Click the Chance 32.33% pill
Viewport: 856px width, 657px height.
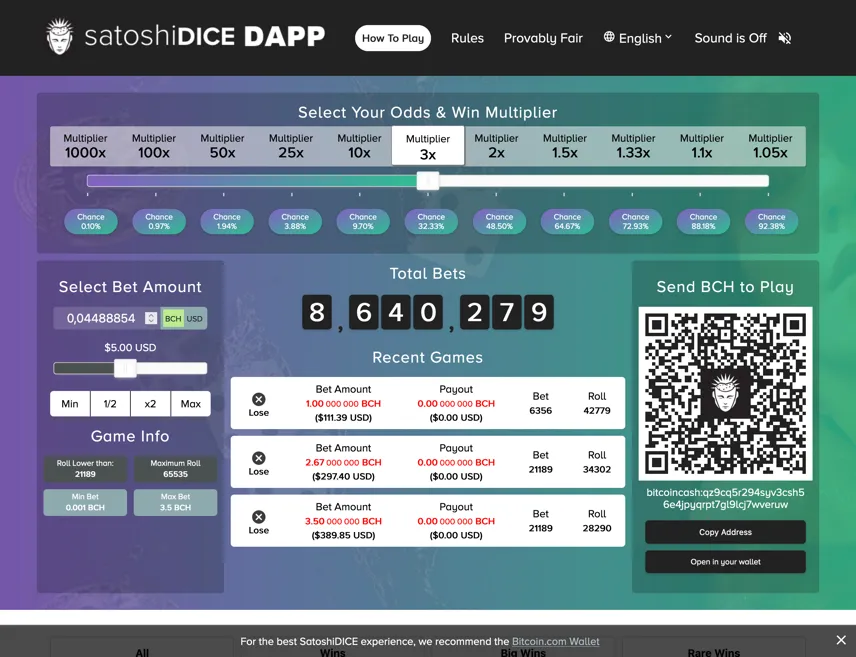(x=431, y=221)
